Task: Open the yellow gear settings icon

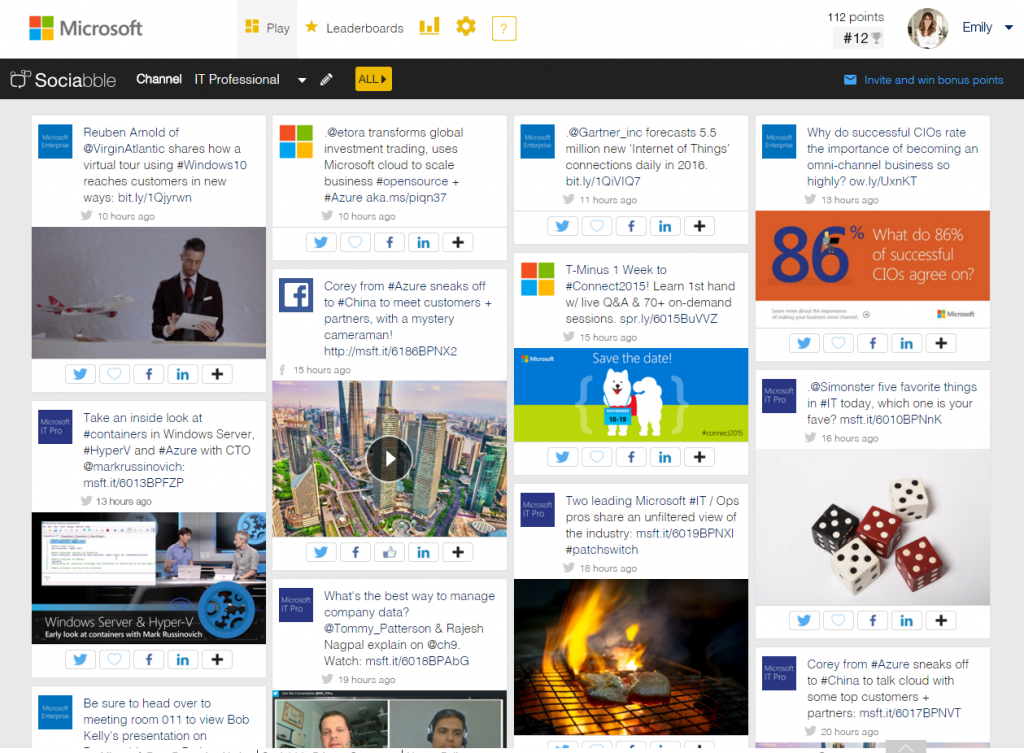Action: coord(466,27)
